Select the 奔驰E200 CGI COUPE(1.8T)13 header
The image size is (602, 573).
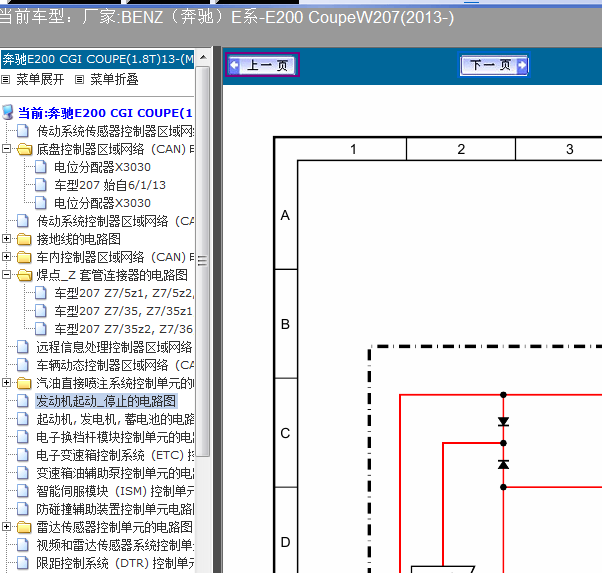(98, 59)
